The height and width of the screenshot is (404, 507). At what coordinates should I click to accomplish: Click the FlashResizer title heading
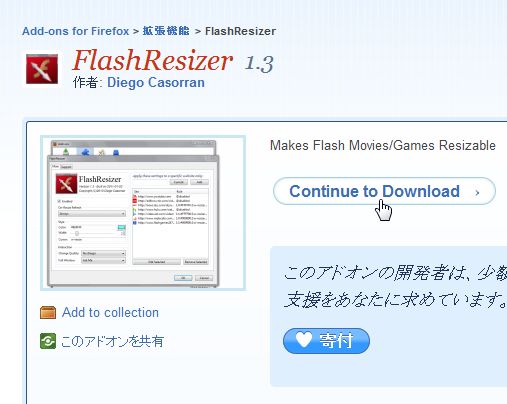click(x=152, y=60)
